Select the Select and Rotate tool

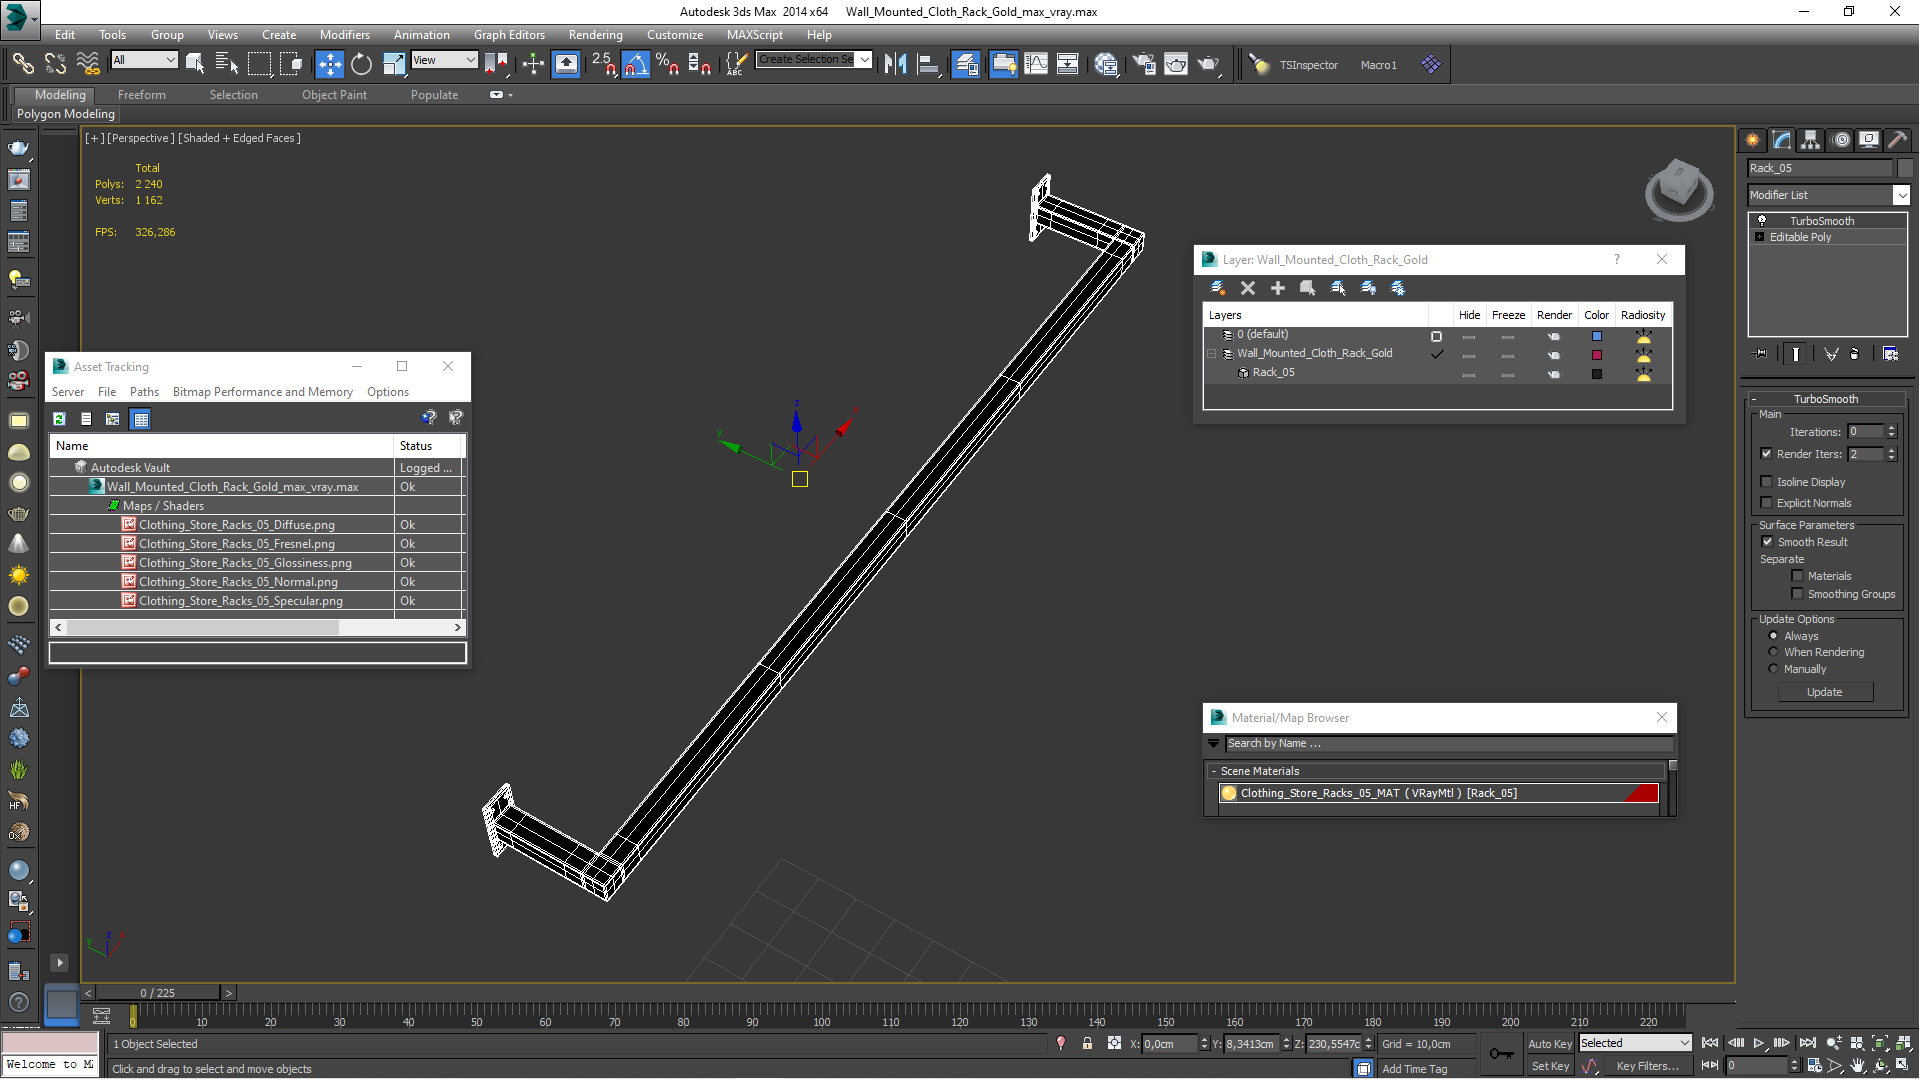point(361,64)
